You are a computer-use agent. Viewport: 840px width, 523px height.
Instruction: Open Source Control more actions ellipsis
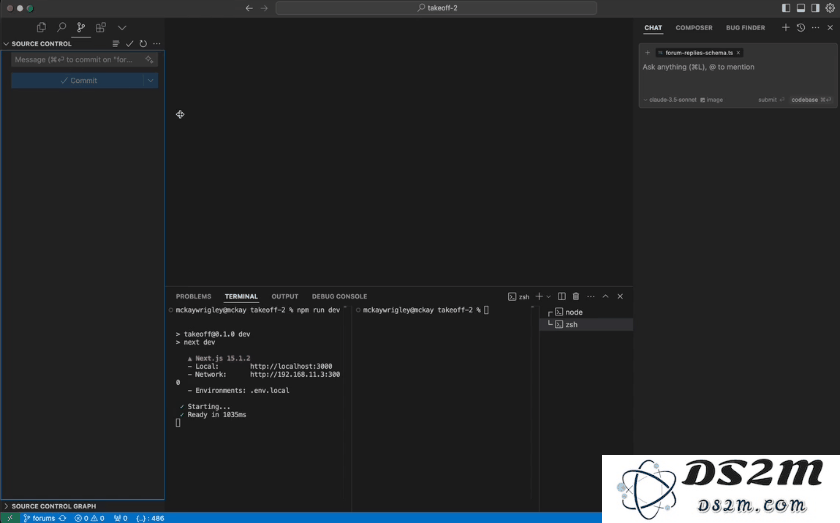pyautogui.click(x=156, y=44)
